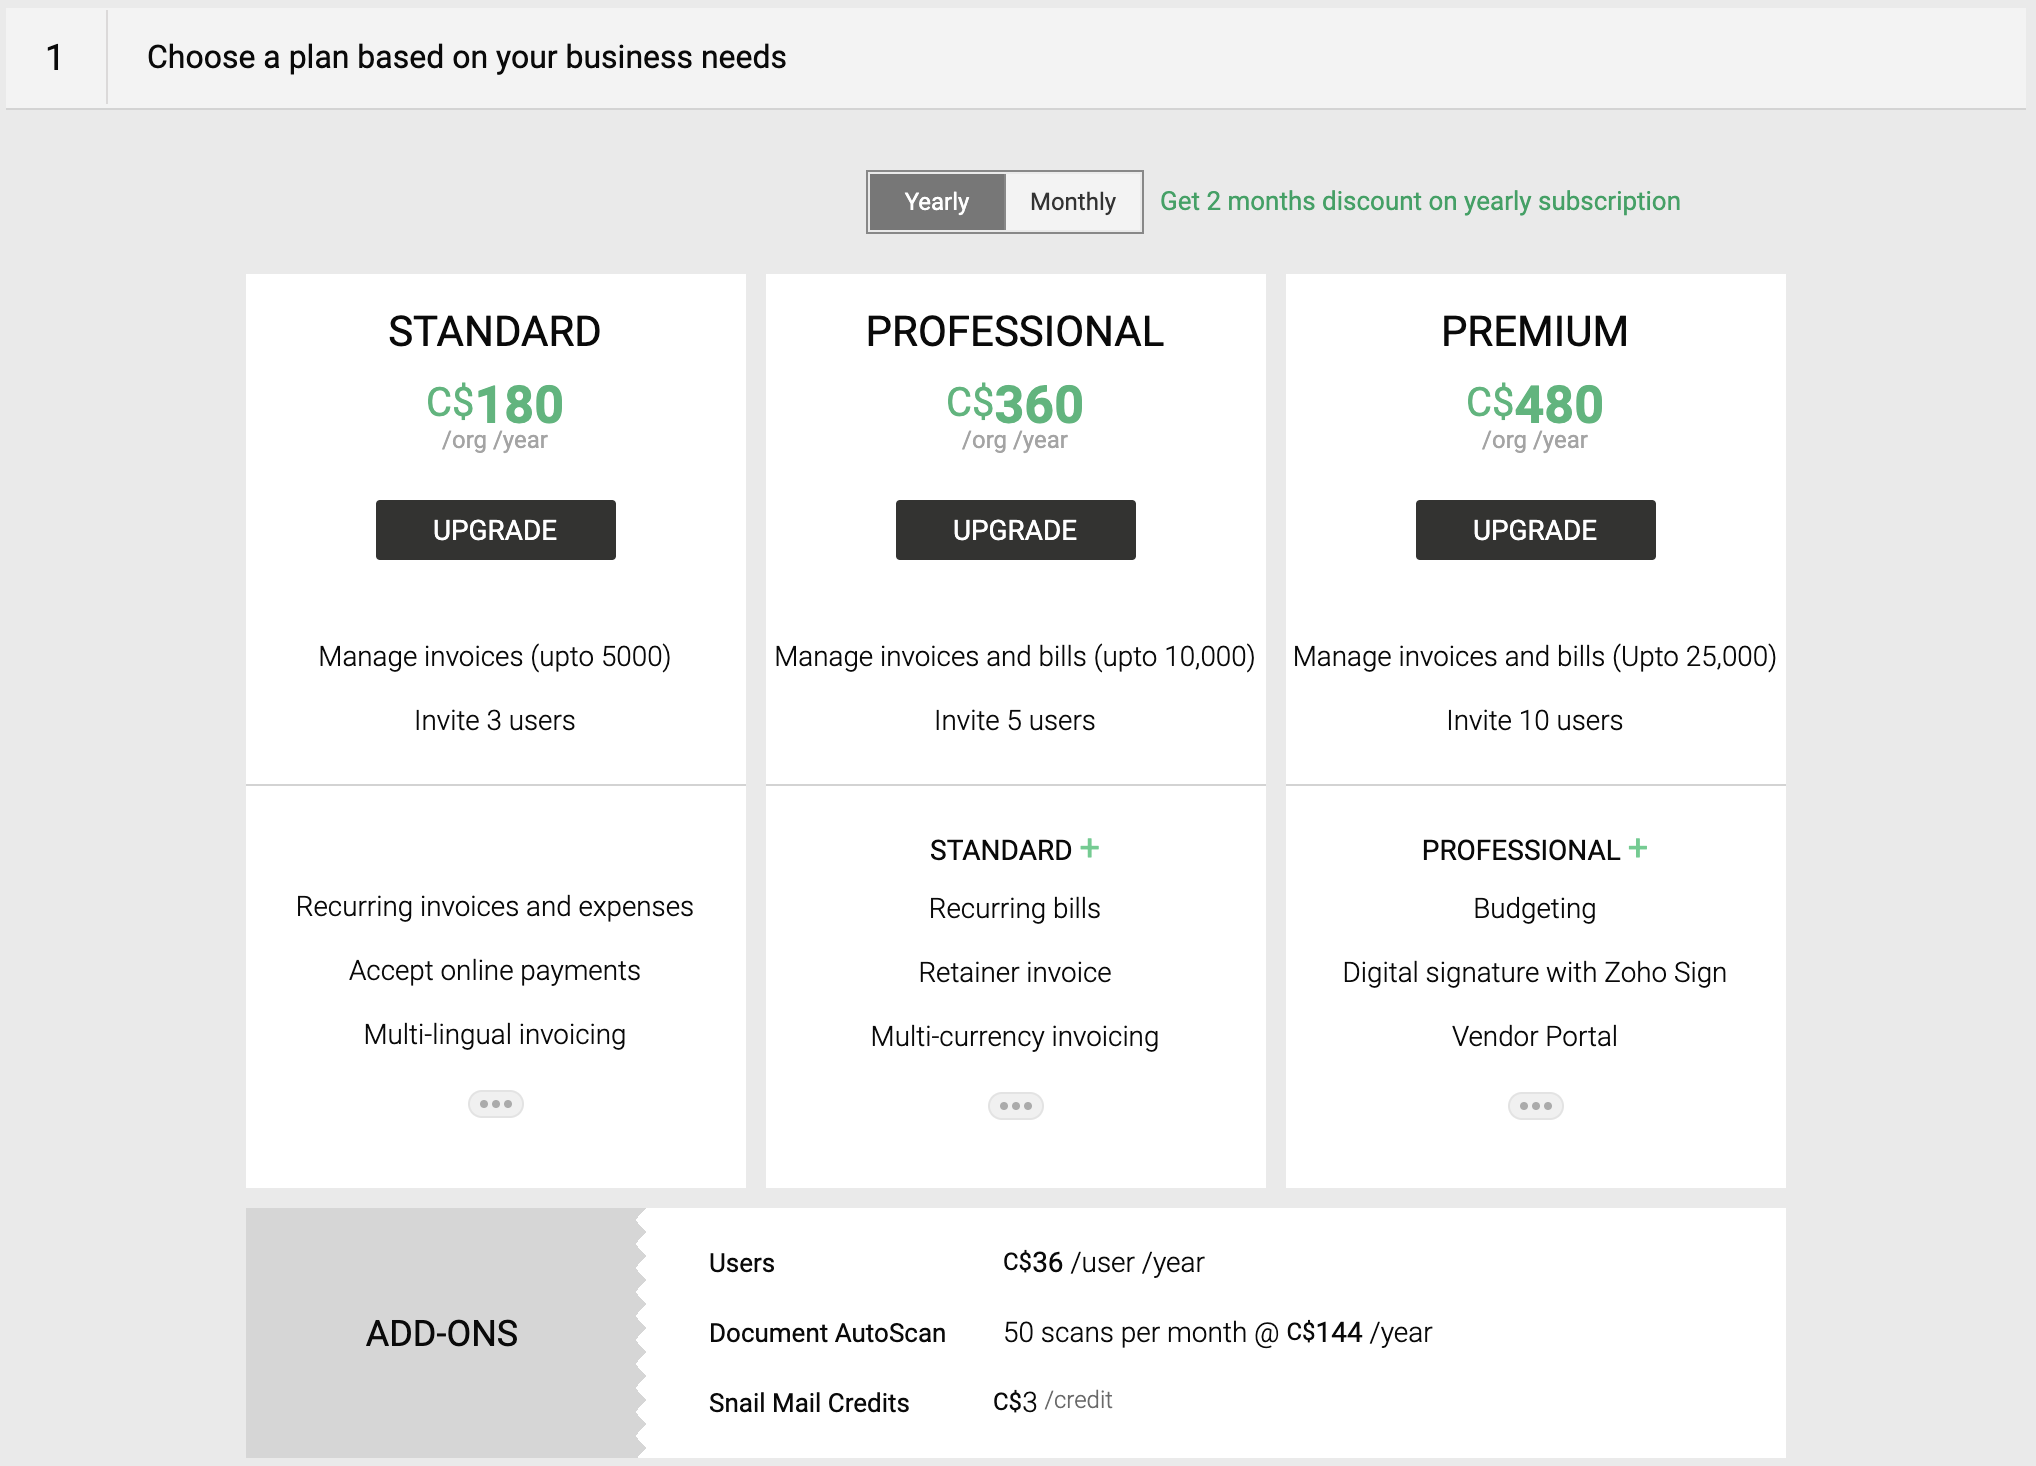Upgrade to the Premium plan

(1535, 530)
